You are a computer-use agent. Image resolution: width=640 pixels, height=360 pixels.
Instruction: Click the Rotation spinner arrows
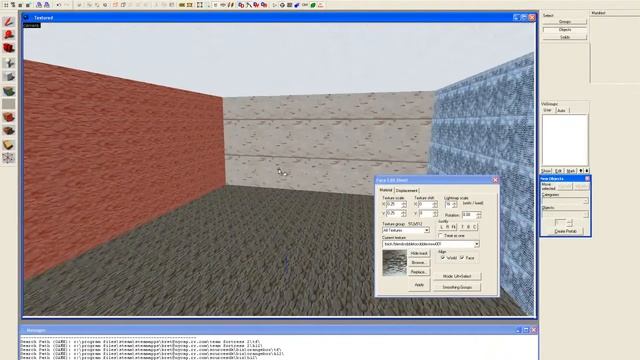479,215
